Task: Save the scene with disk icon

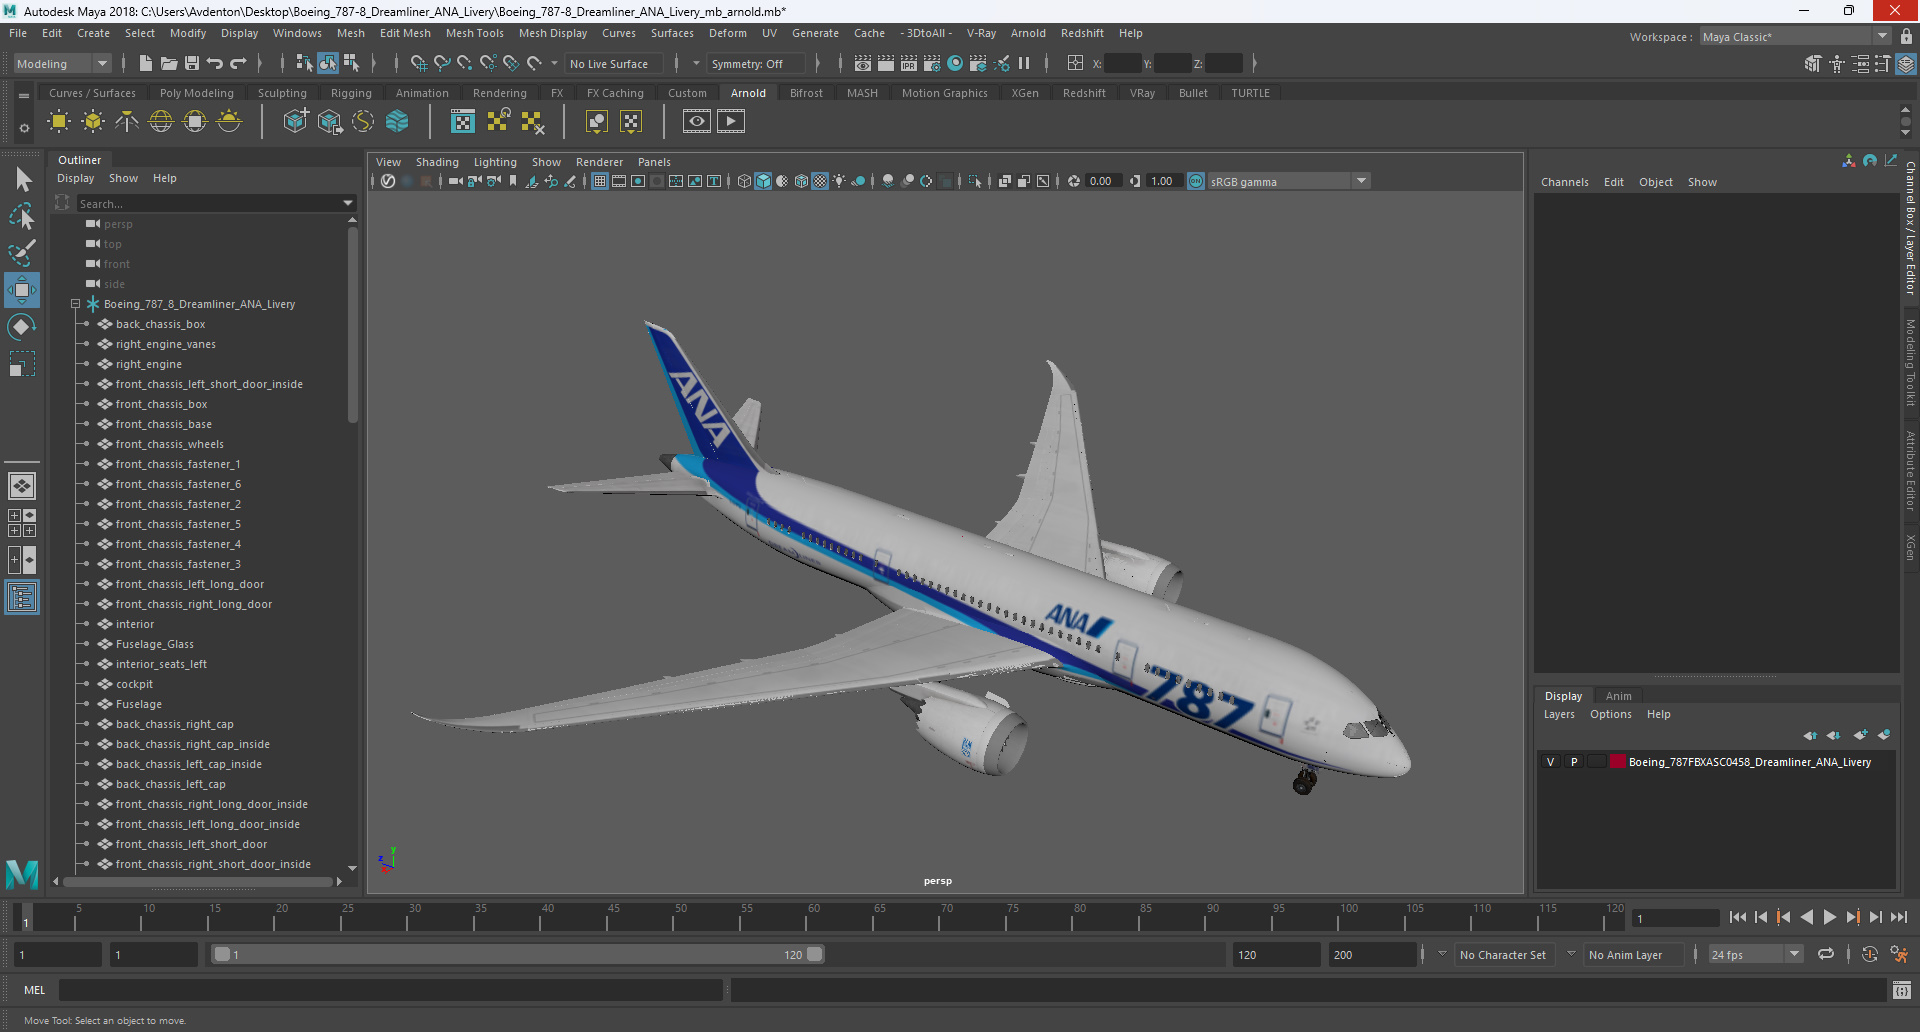Action: click(192, 63)
